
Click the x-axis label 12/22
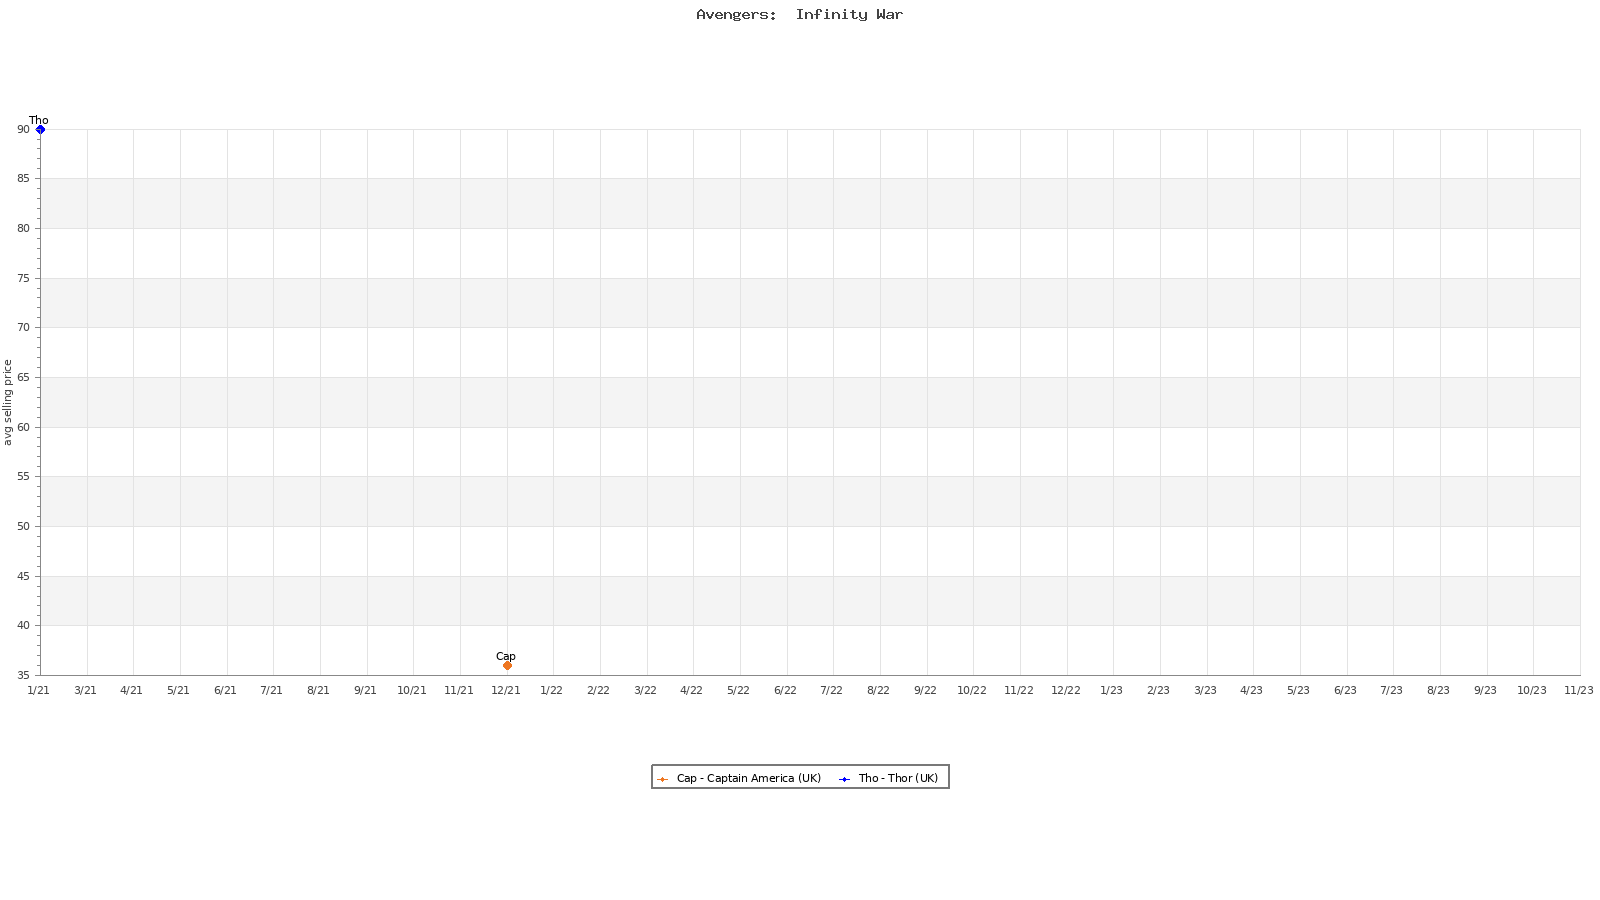point(1066,690)
